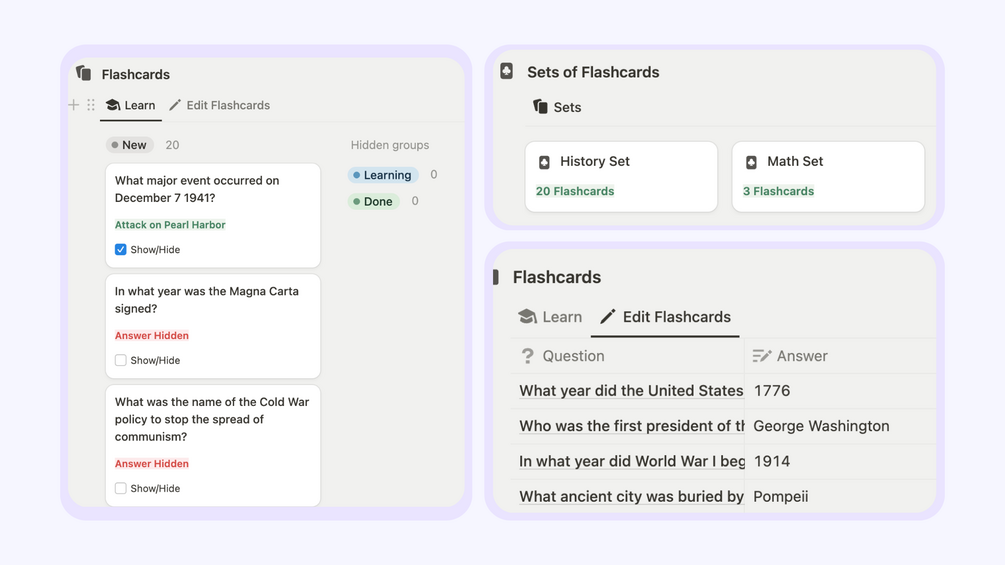Image resolution: width=1005 pixels, height=565 pixels.
Task: Click the History Set card icon
Action: pyautogui.click(x=544, y=162)
